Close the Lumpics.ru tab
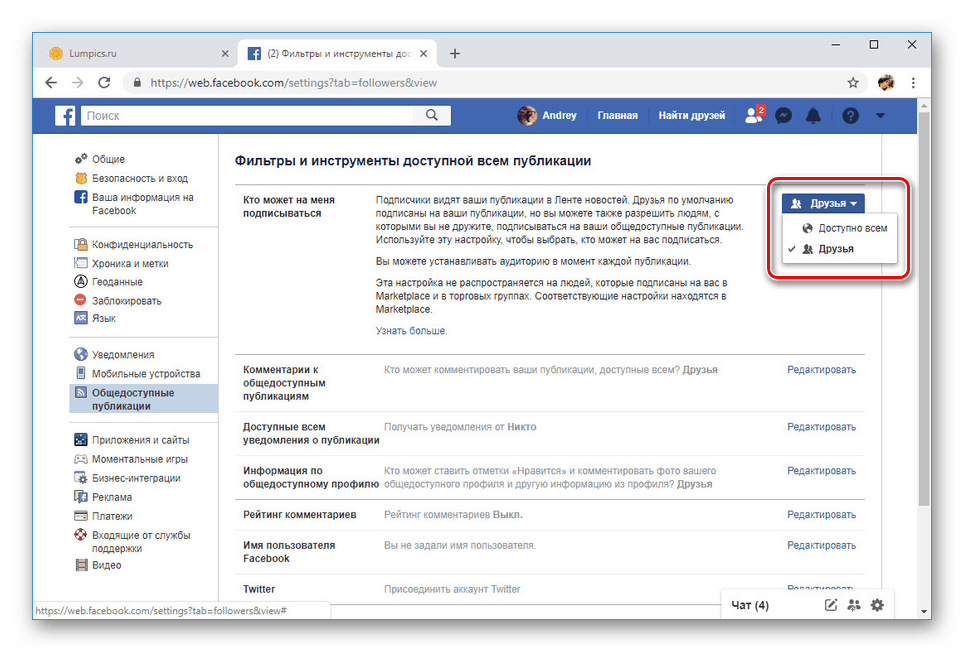Viewport: 964px width, 652px height. pyautogui.click(x=225, y=53)
